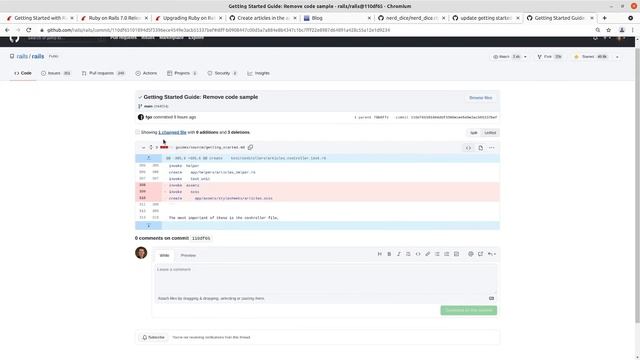Insert numbered list in comment toolbar
This screenshot has height=360, width=640.
point(447,254)
